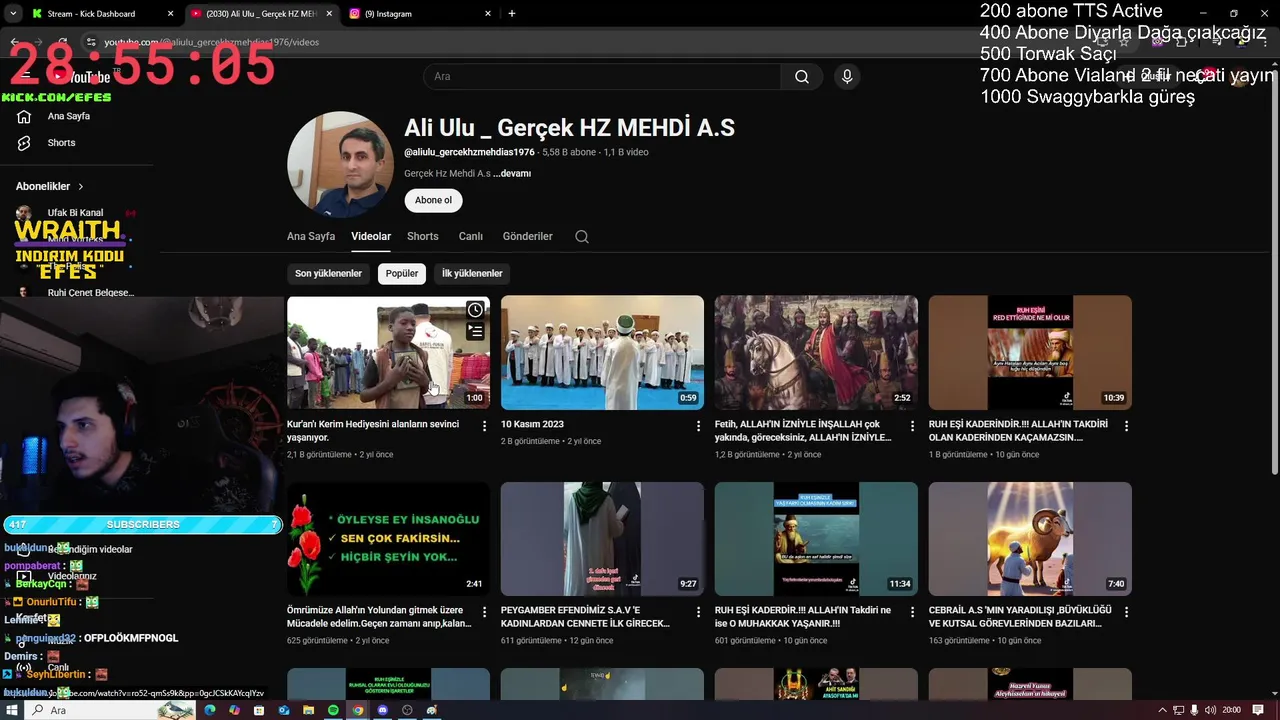Select the Videolar channel tab
Viewport: 1280px width, 720px height.
(371, 237)
